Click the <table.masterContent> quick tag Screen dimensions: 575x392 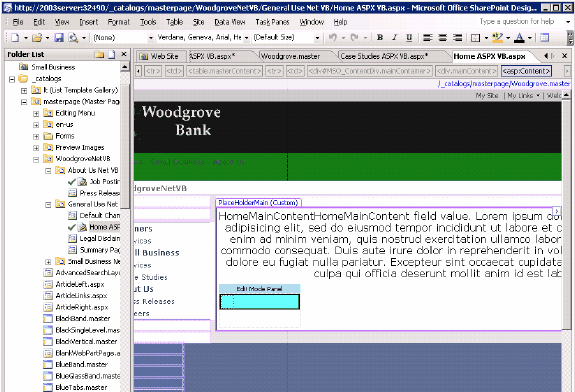(x=225, y=71)
